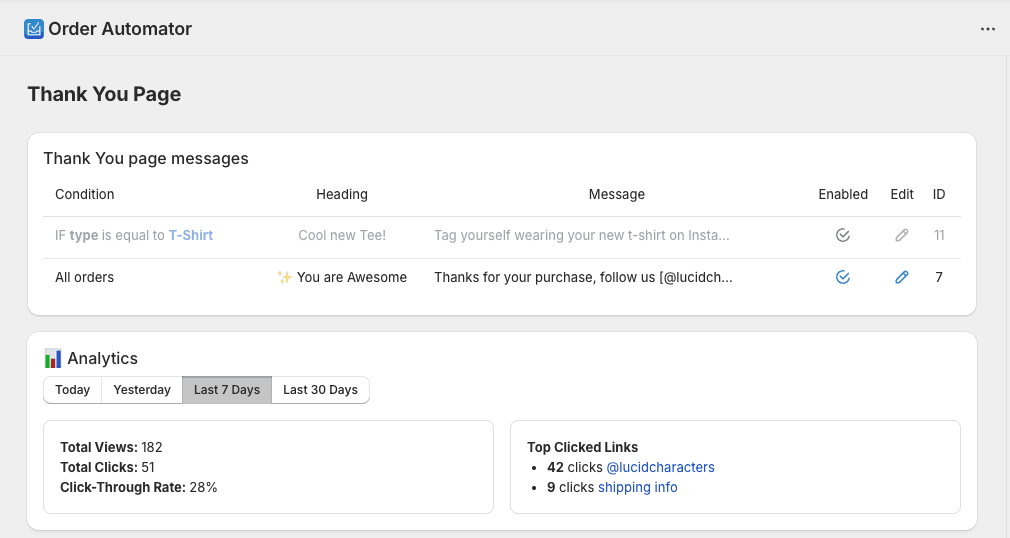
Task: Select the All orders condition row
Action: pyautogui.click(x=85, y=277)
